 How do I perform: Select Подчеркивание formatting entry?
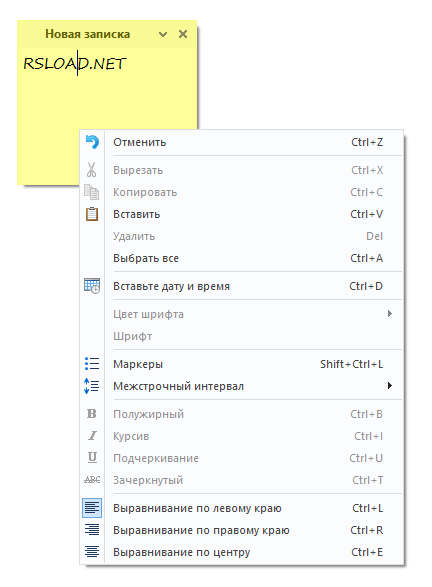pos(242,458)
